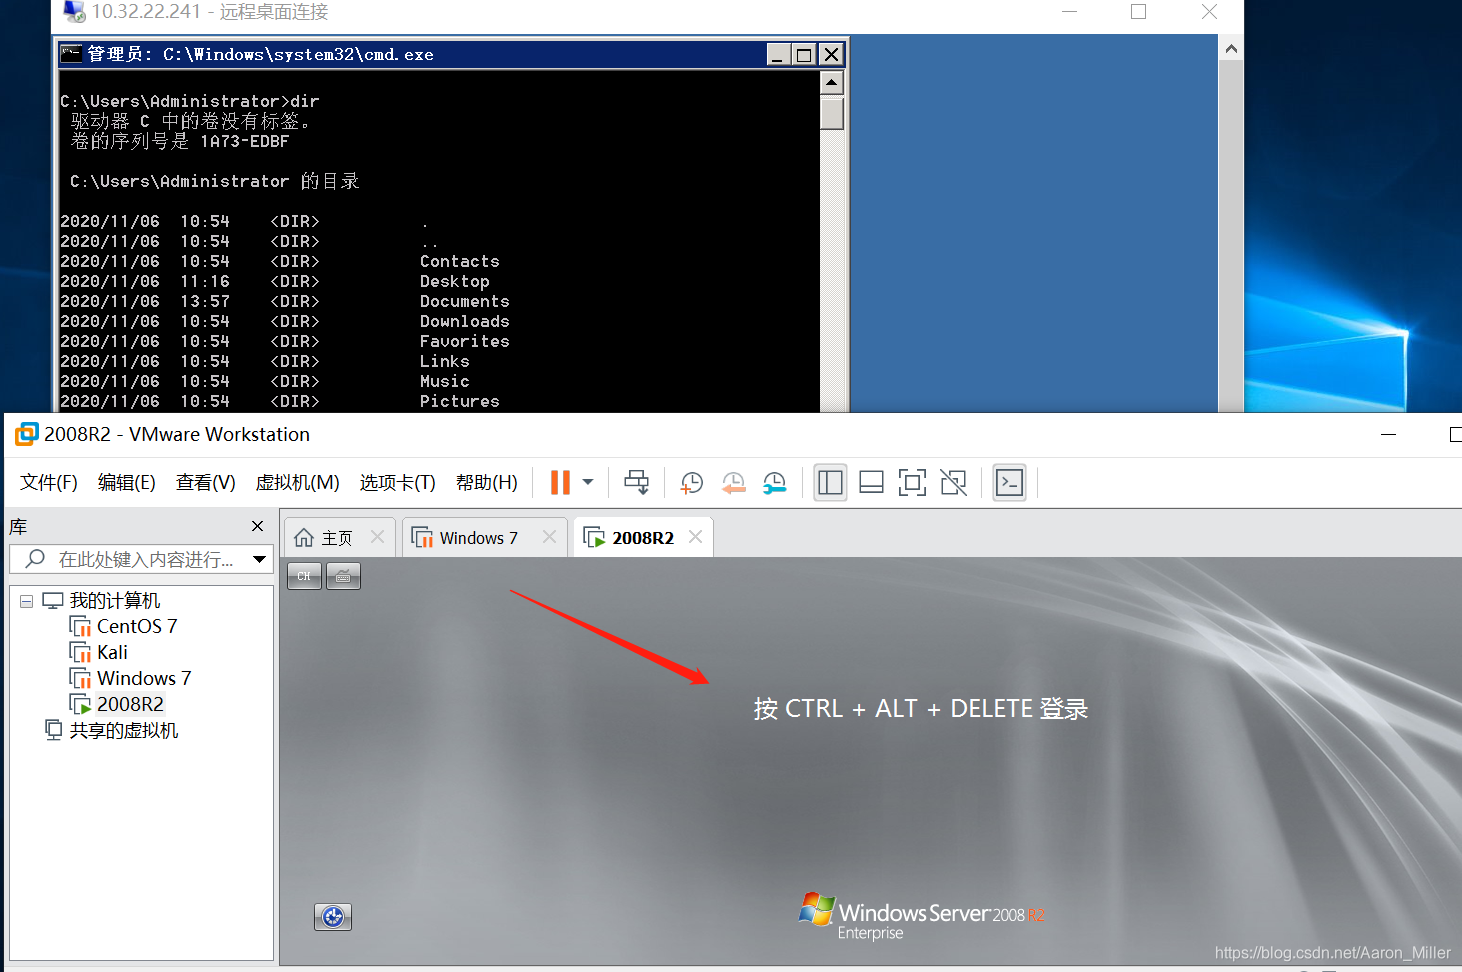Click the Desktop entry in cmd output

(455, 281)
